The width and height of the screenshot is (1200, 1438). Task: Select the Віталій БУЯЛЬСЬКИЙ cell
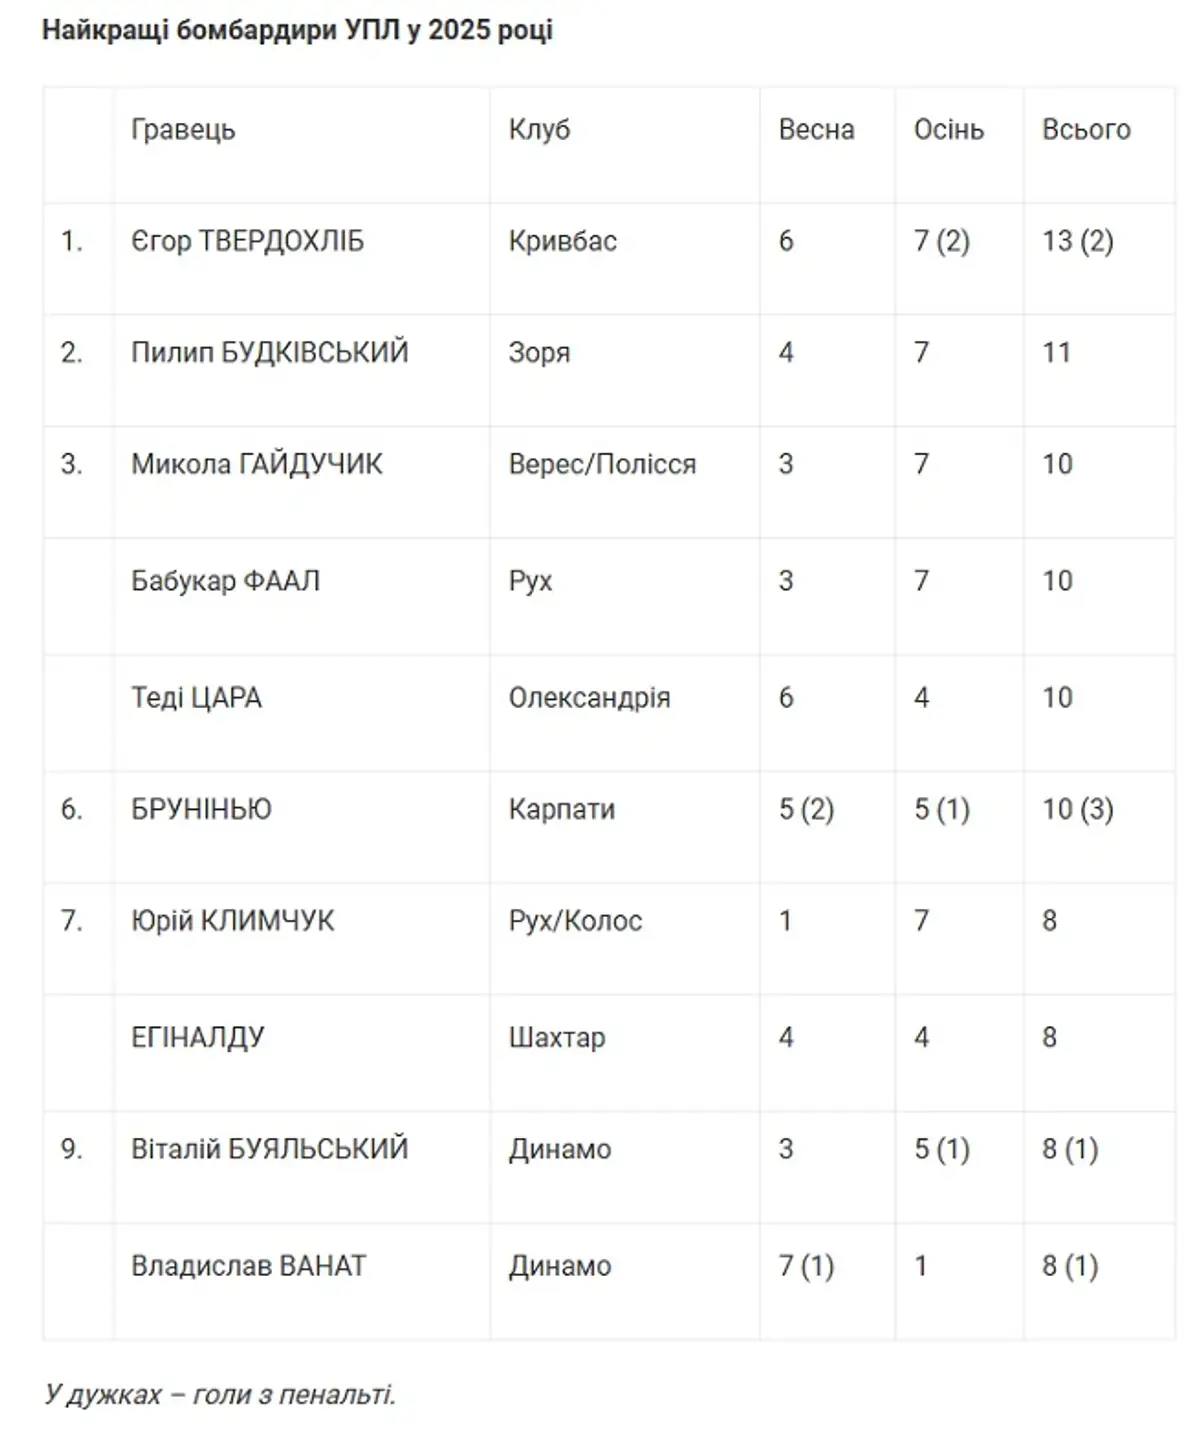point(269,1149)
